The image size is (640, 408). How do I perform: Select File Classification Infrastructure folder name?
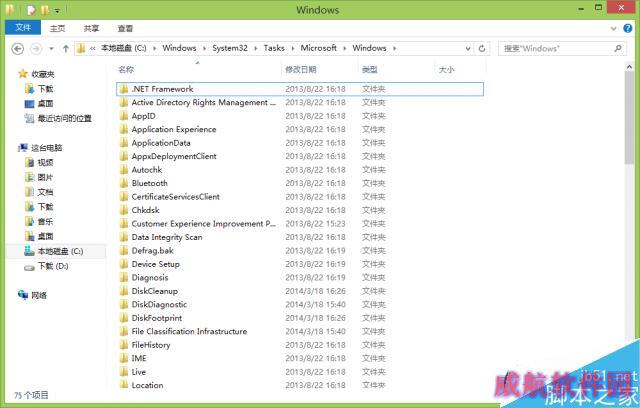189,331
